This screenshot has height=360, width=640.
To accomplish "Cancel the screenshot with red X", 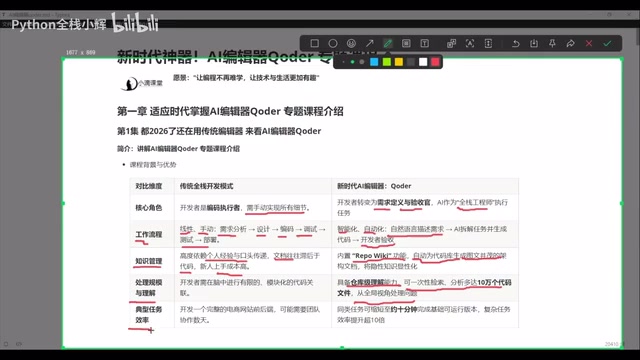I will pos(589,43).
